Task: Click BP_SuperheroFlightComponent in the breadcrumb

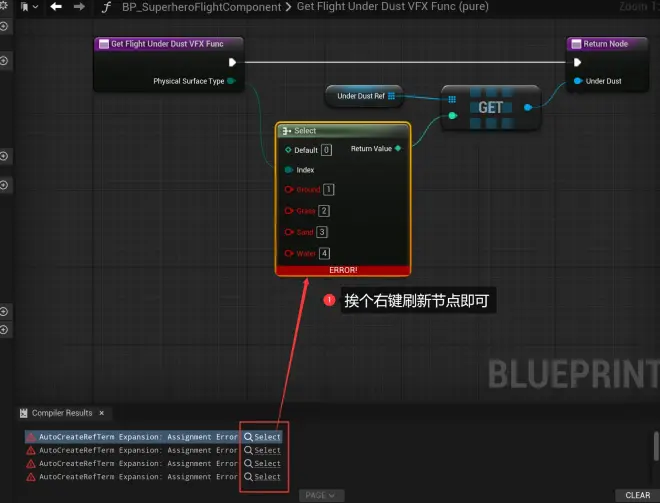Action: pos(201,7)
